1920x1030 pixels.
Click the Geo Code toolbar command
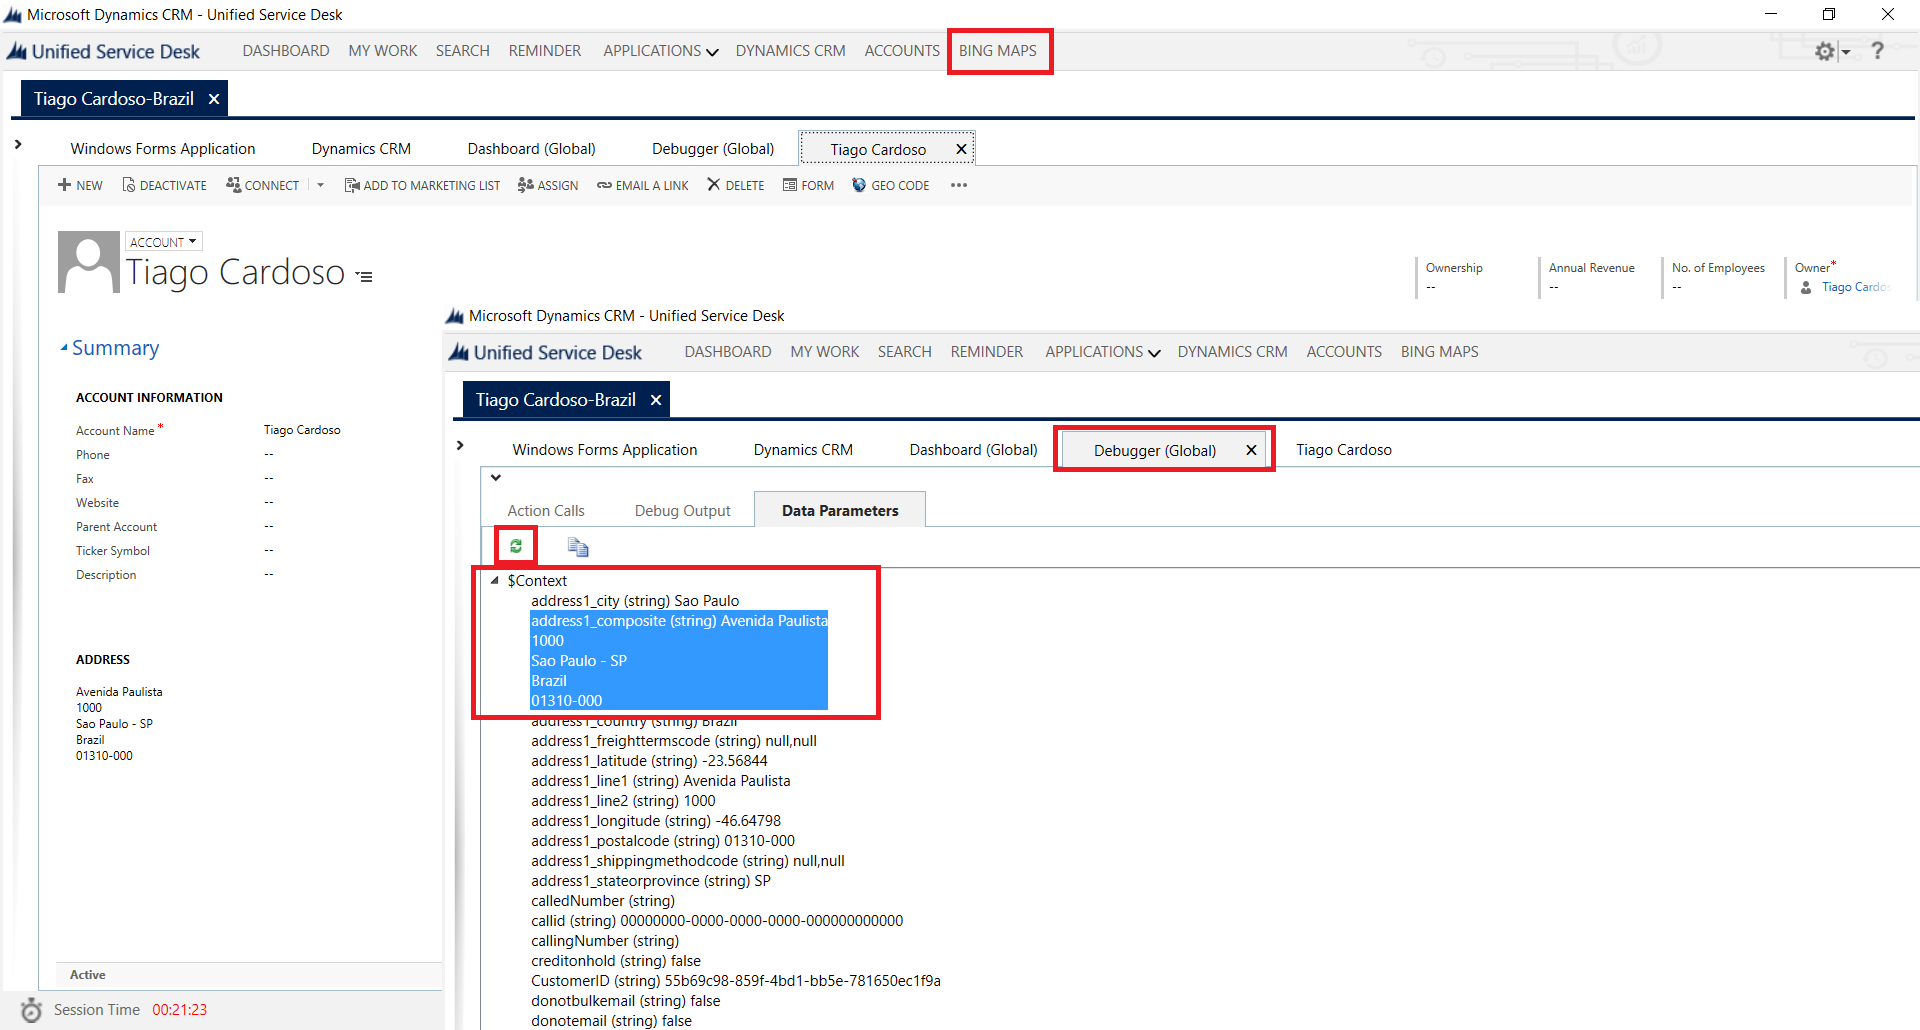890,185
